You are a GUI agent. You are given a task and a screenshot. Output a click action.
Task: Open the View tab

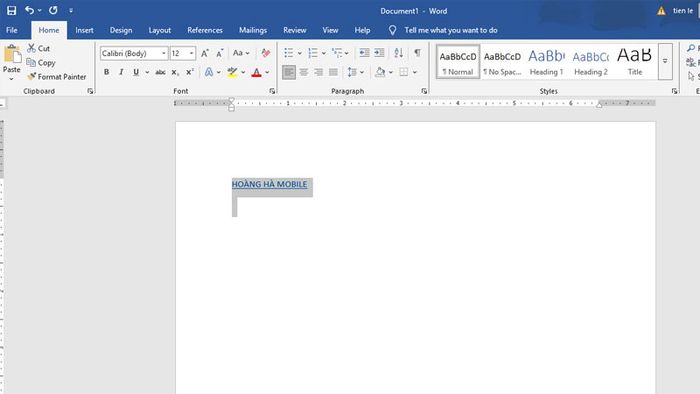tap(330, 30)
